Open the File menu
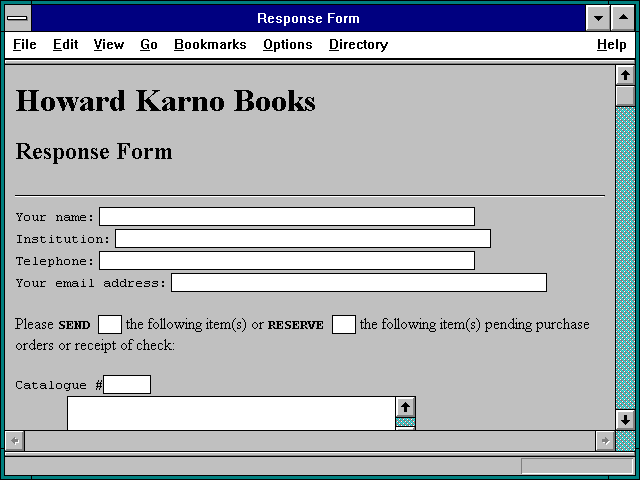The width and height of the screenshot is (640, 480). click(24, 44)
